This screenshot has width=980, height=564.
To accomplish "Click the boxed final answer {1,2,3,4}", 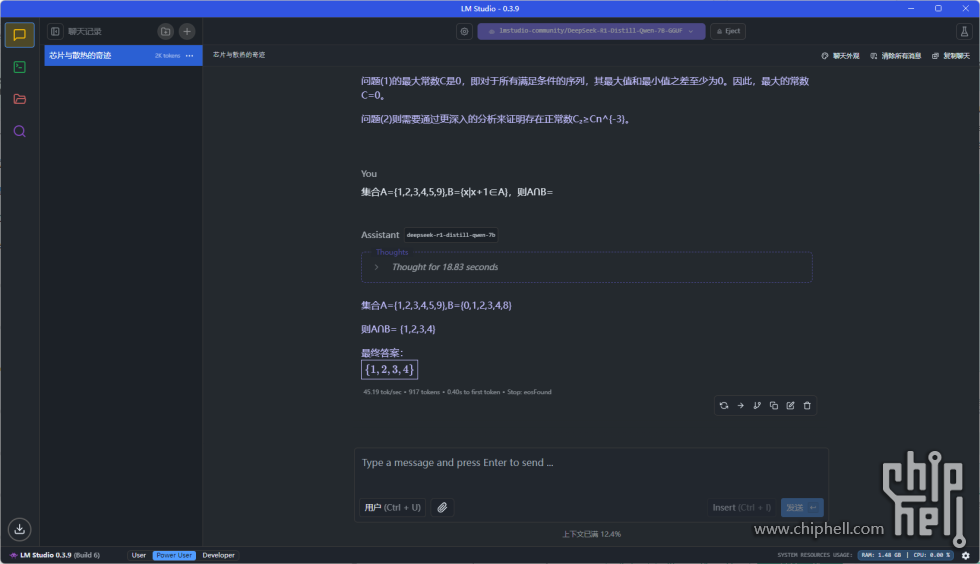I will click(389, 370).
